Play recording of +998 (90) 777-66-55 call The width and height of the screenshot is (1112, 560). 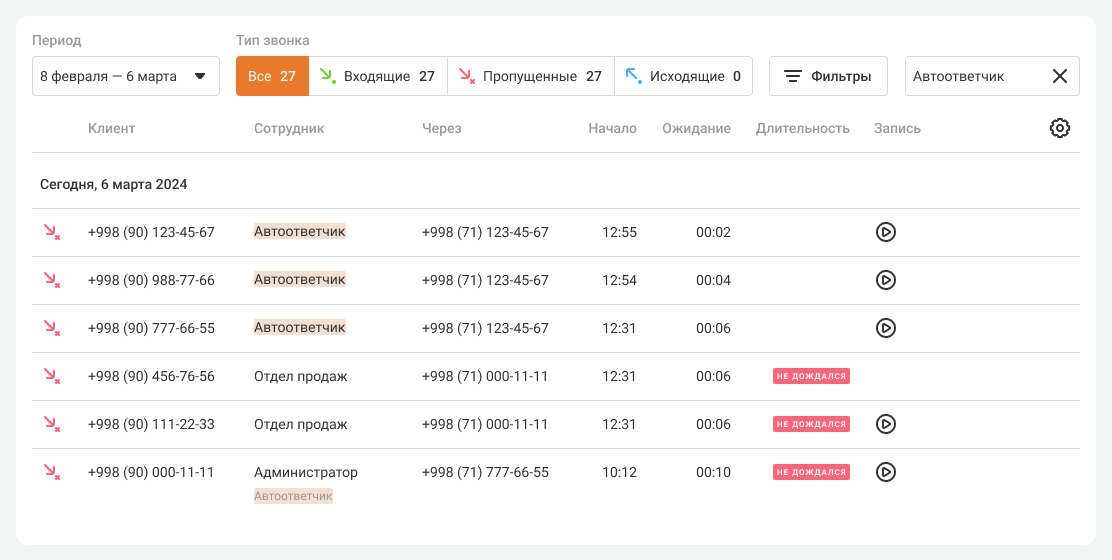point(885,328)
